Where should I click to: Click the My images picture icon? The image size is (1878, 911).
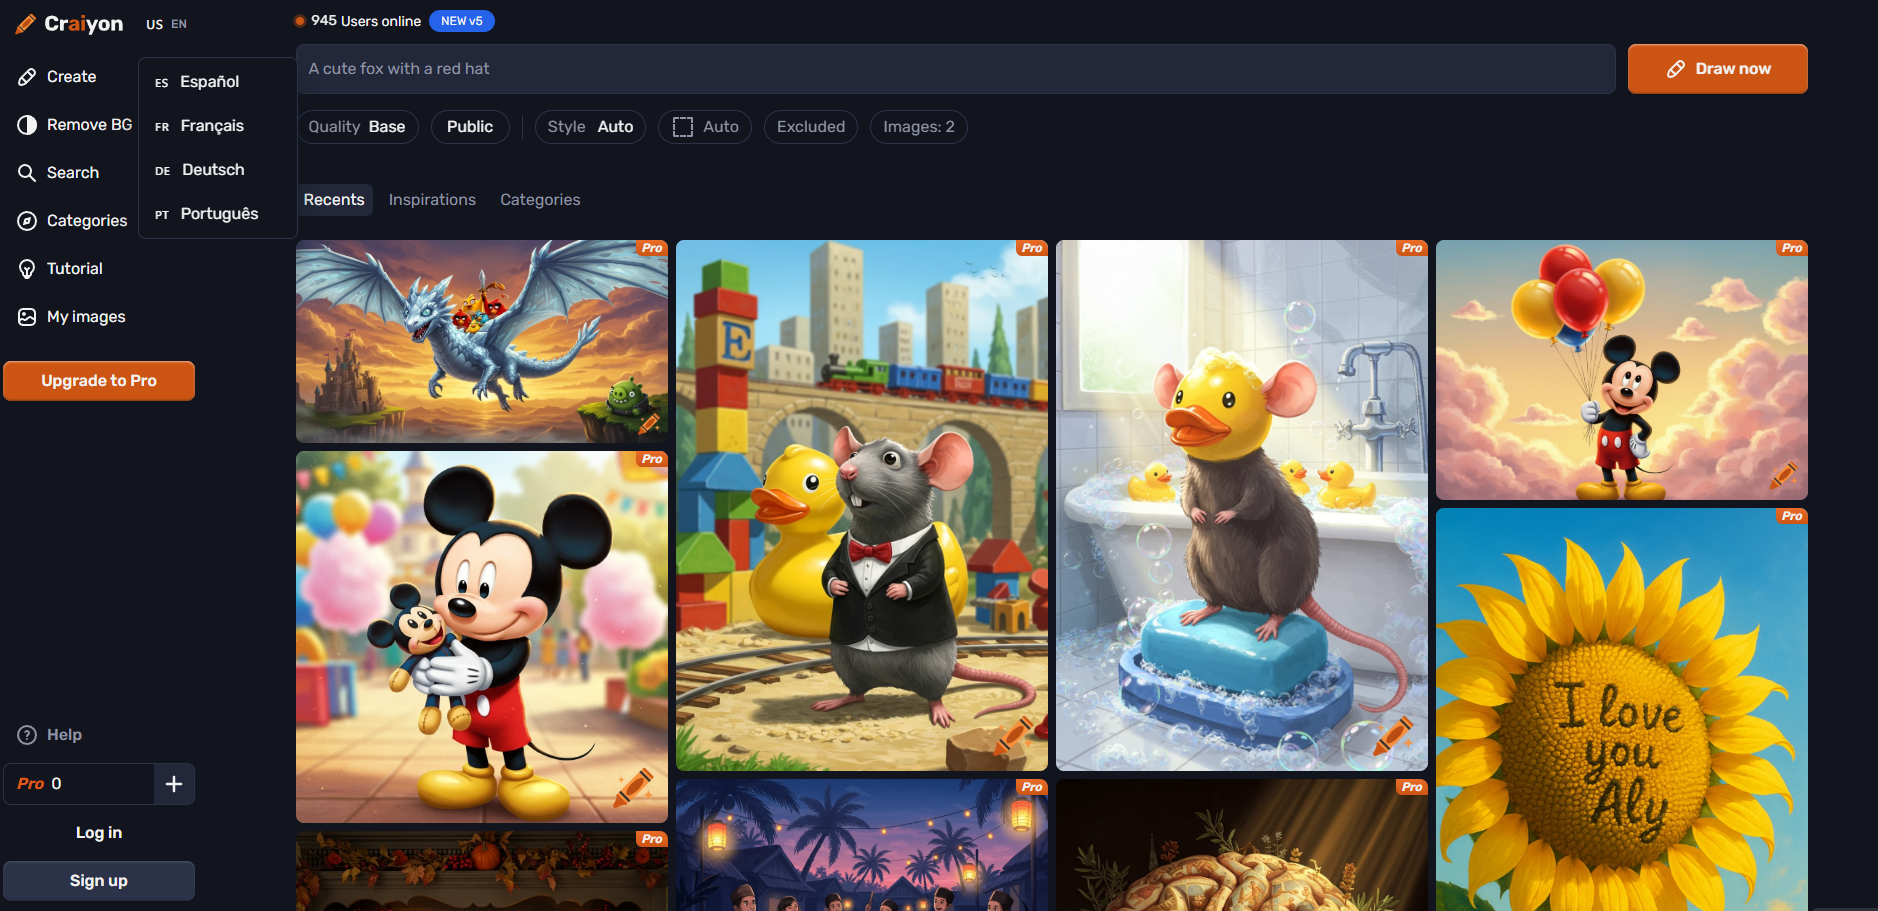(x=27, y=317)
